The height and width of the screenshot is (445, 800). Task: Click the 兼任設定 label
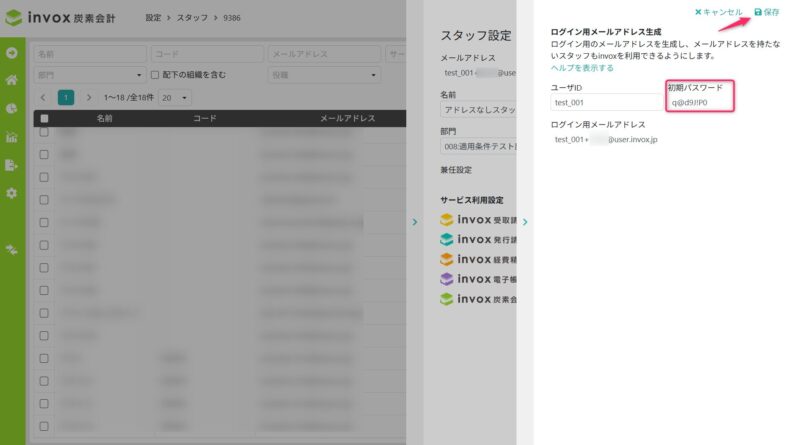click(x=456, y=170)
